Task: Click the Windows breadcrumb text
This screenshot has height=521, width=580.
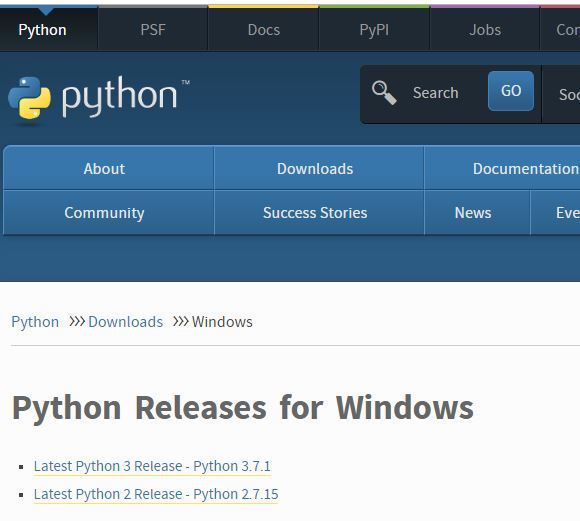Action: (222, 322)
